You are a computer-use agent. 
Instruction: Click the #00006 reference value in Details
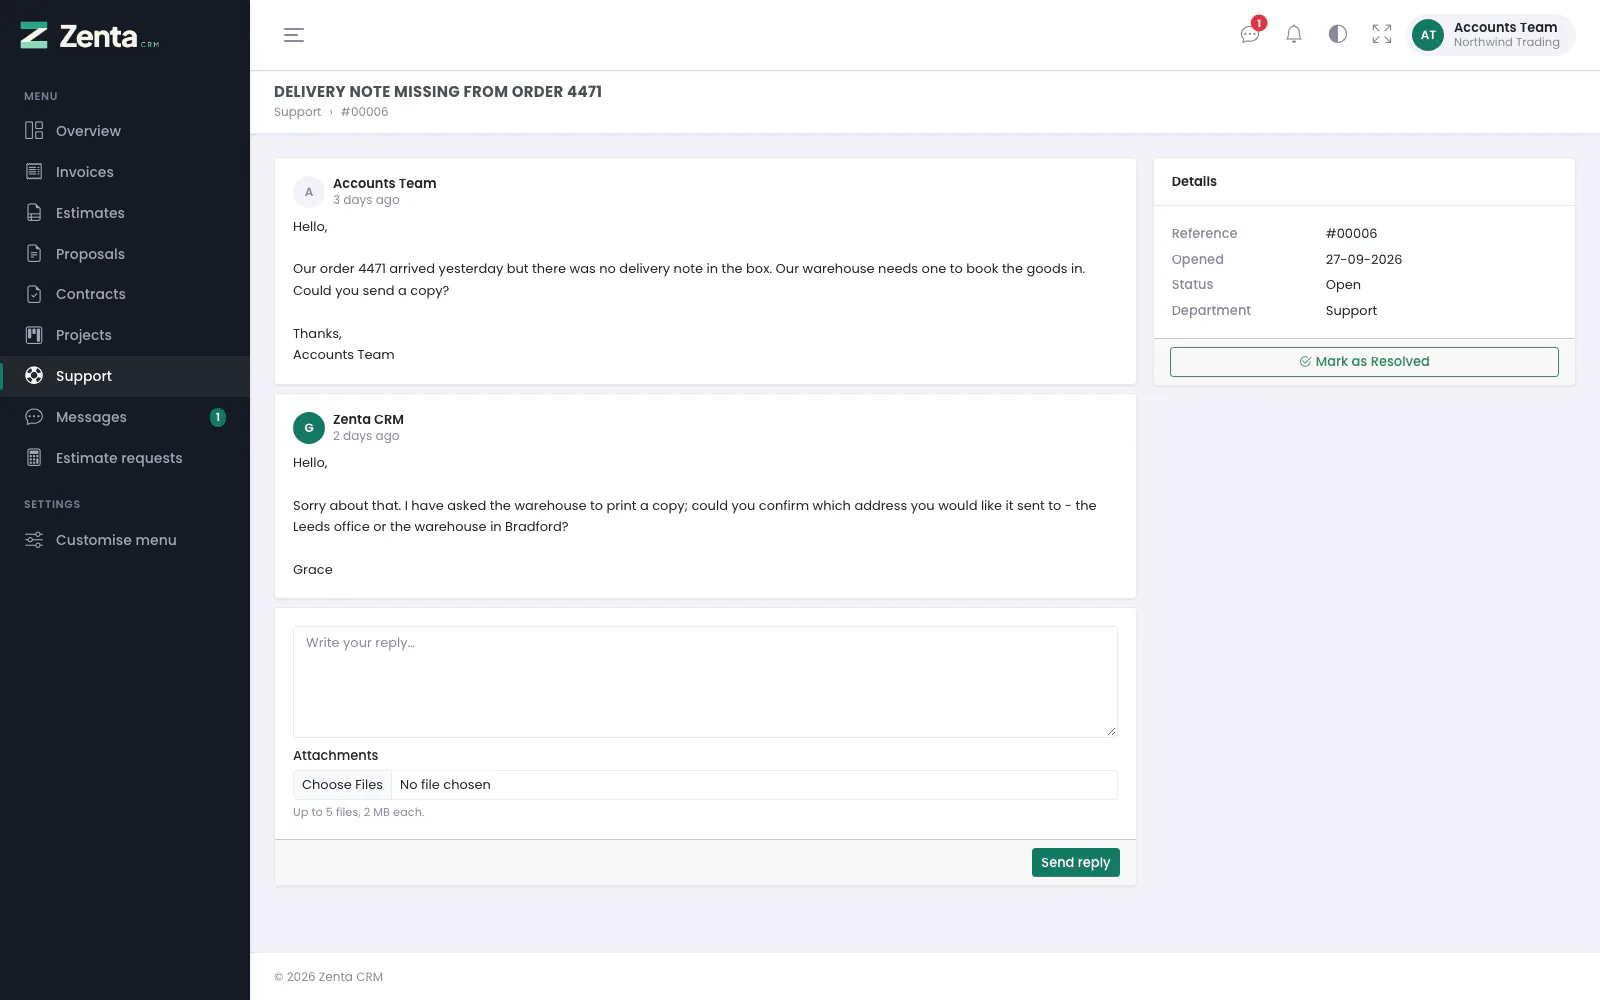tap(1351, 233)
